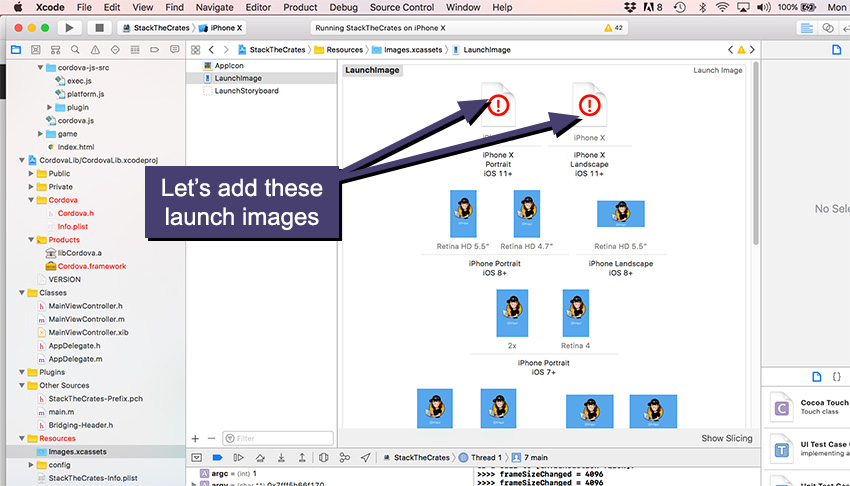Collapse the CordovaLib.xcodeproj project
The image size is (850, 486).
pos(22,160)
